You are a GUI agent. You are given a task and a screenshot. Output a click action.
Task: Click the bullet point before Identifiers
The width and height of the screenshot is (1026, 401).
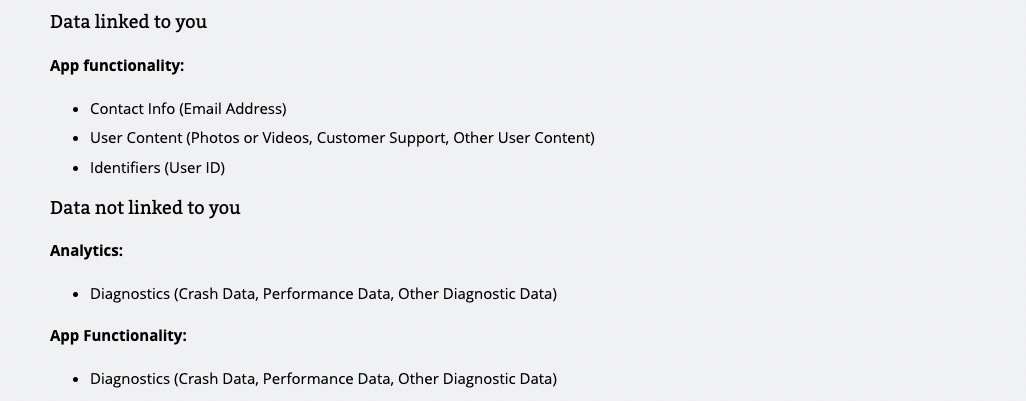tap(76, 169)
